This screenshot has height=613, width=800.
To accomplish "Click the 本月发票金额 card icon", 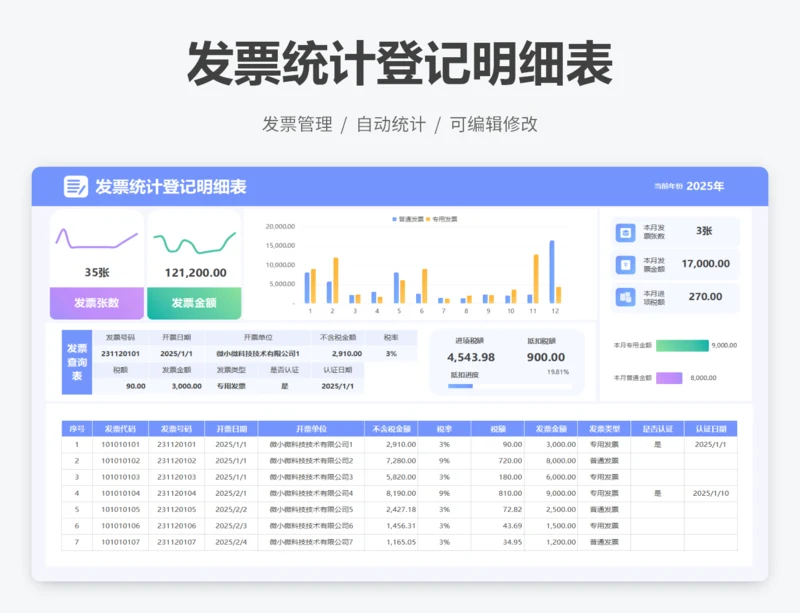I will point(626,264).
